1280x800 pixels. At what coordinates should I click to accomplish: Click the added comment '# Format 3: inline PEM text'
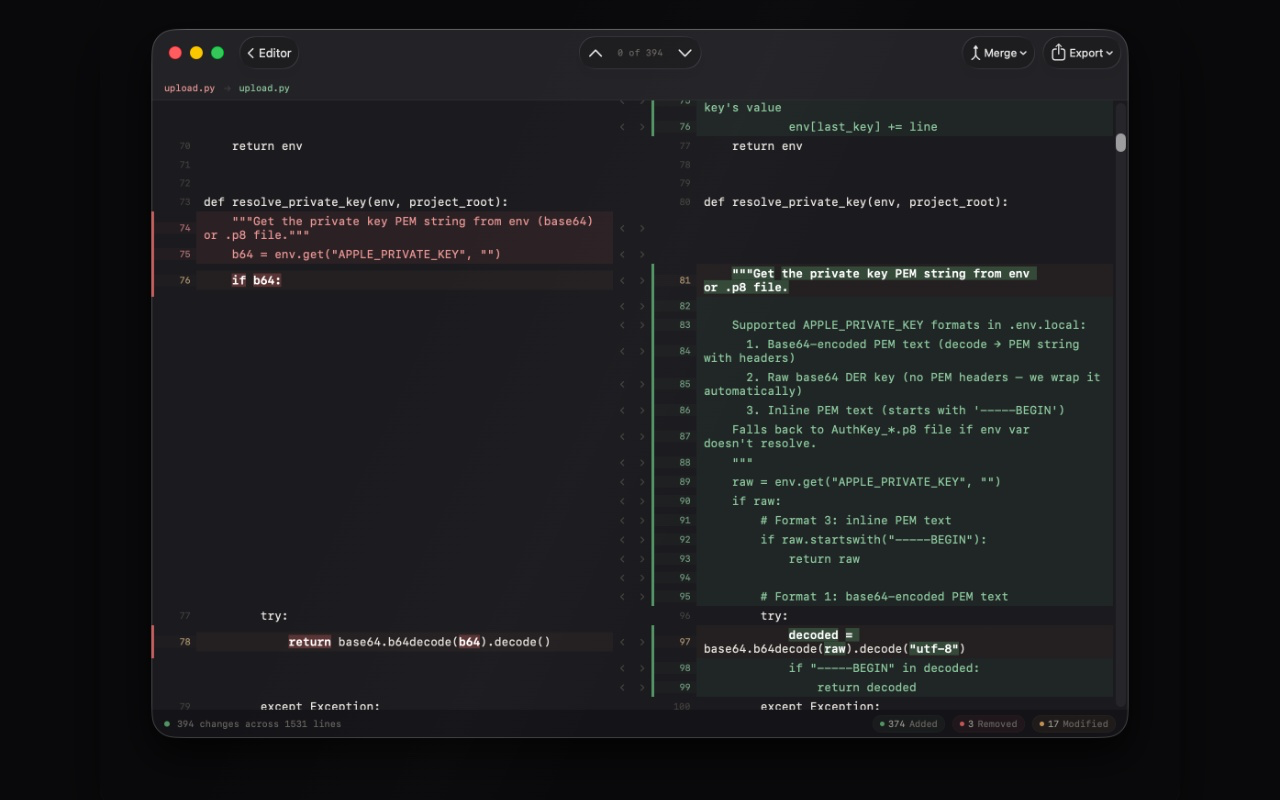click(855, 520)
